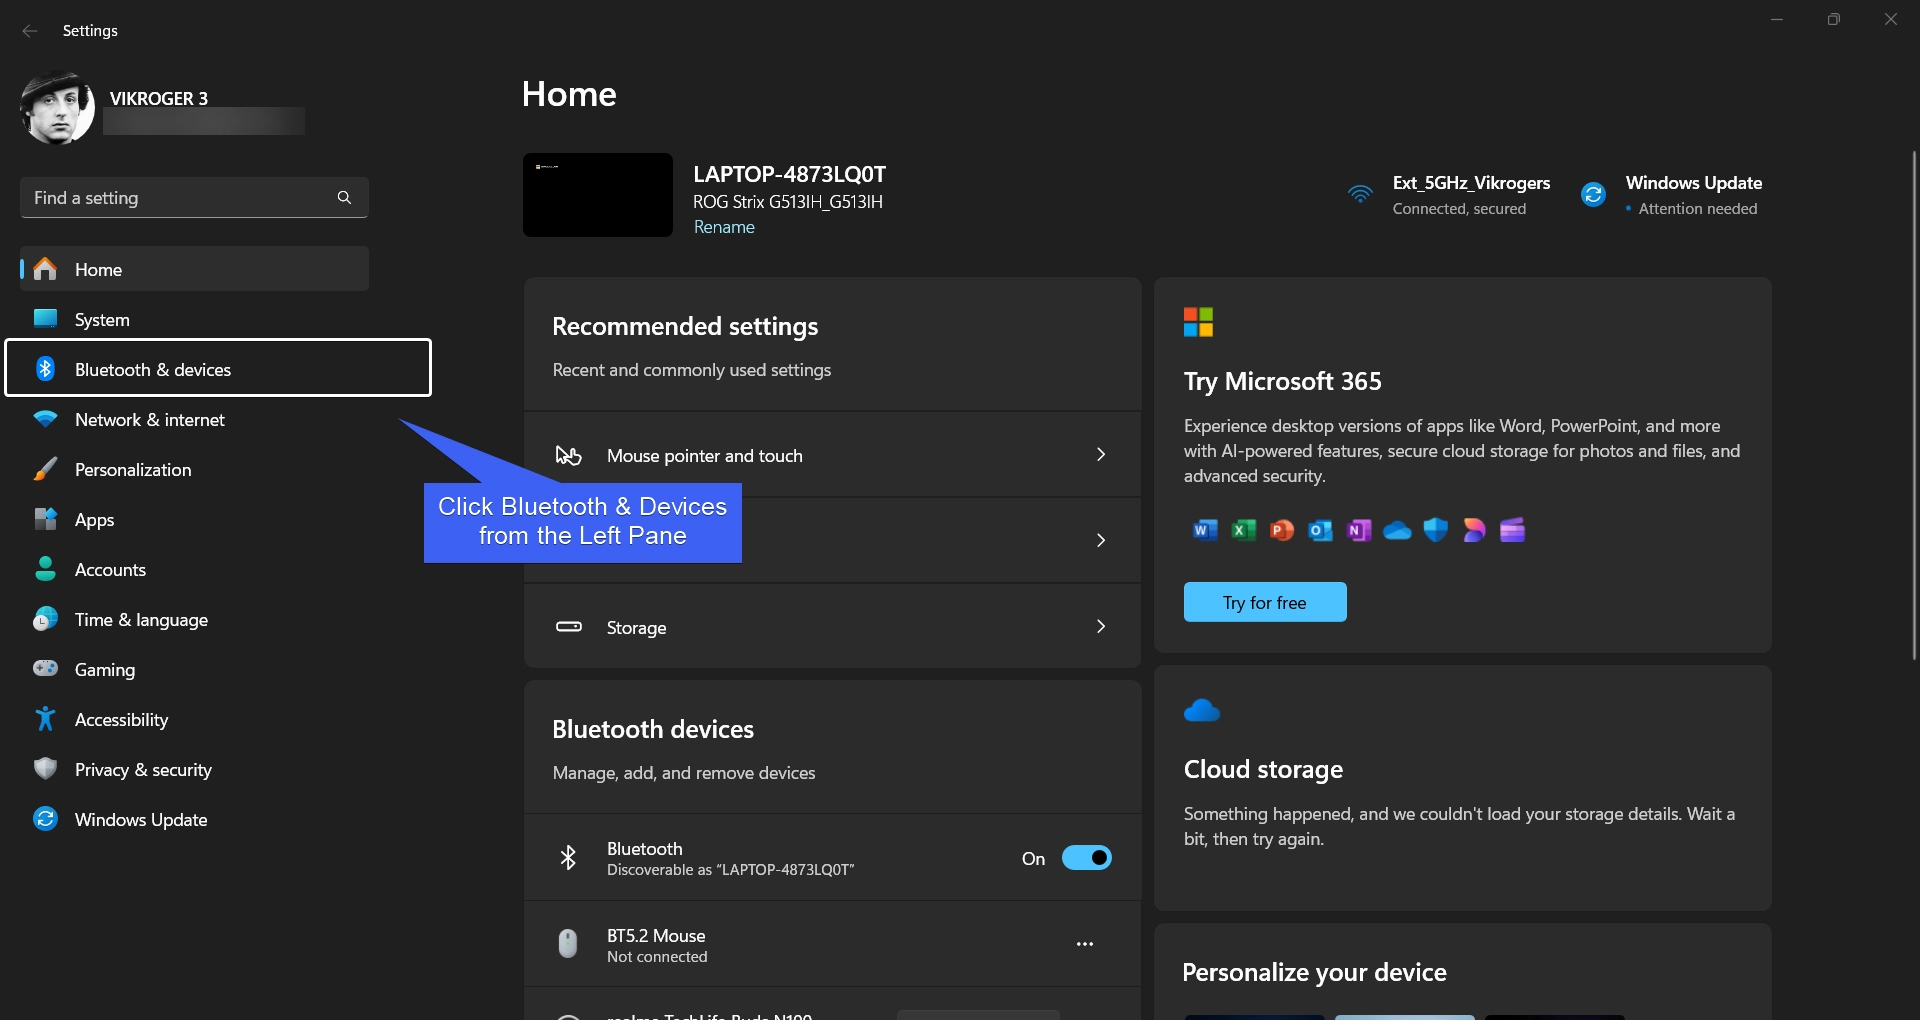Open more options for BT5.2 Mouse
This screenshot has height=1020, width=1920.
tap(1085, 944)
